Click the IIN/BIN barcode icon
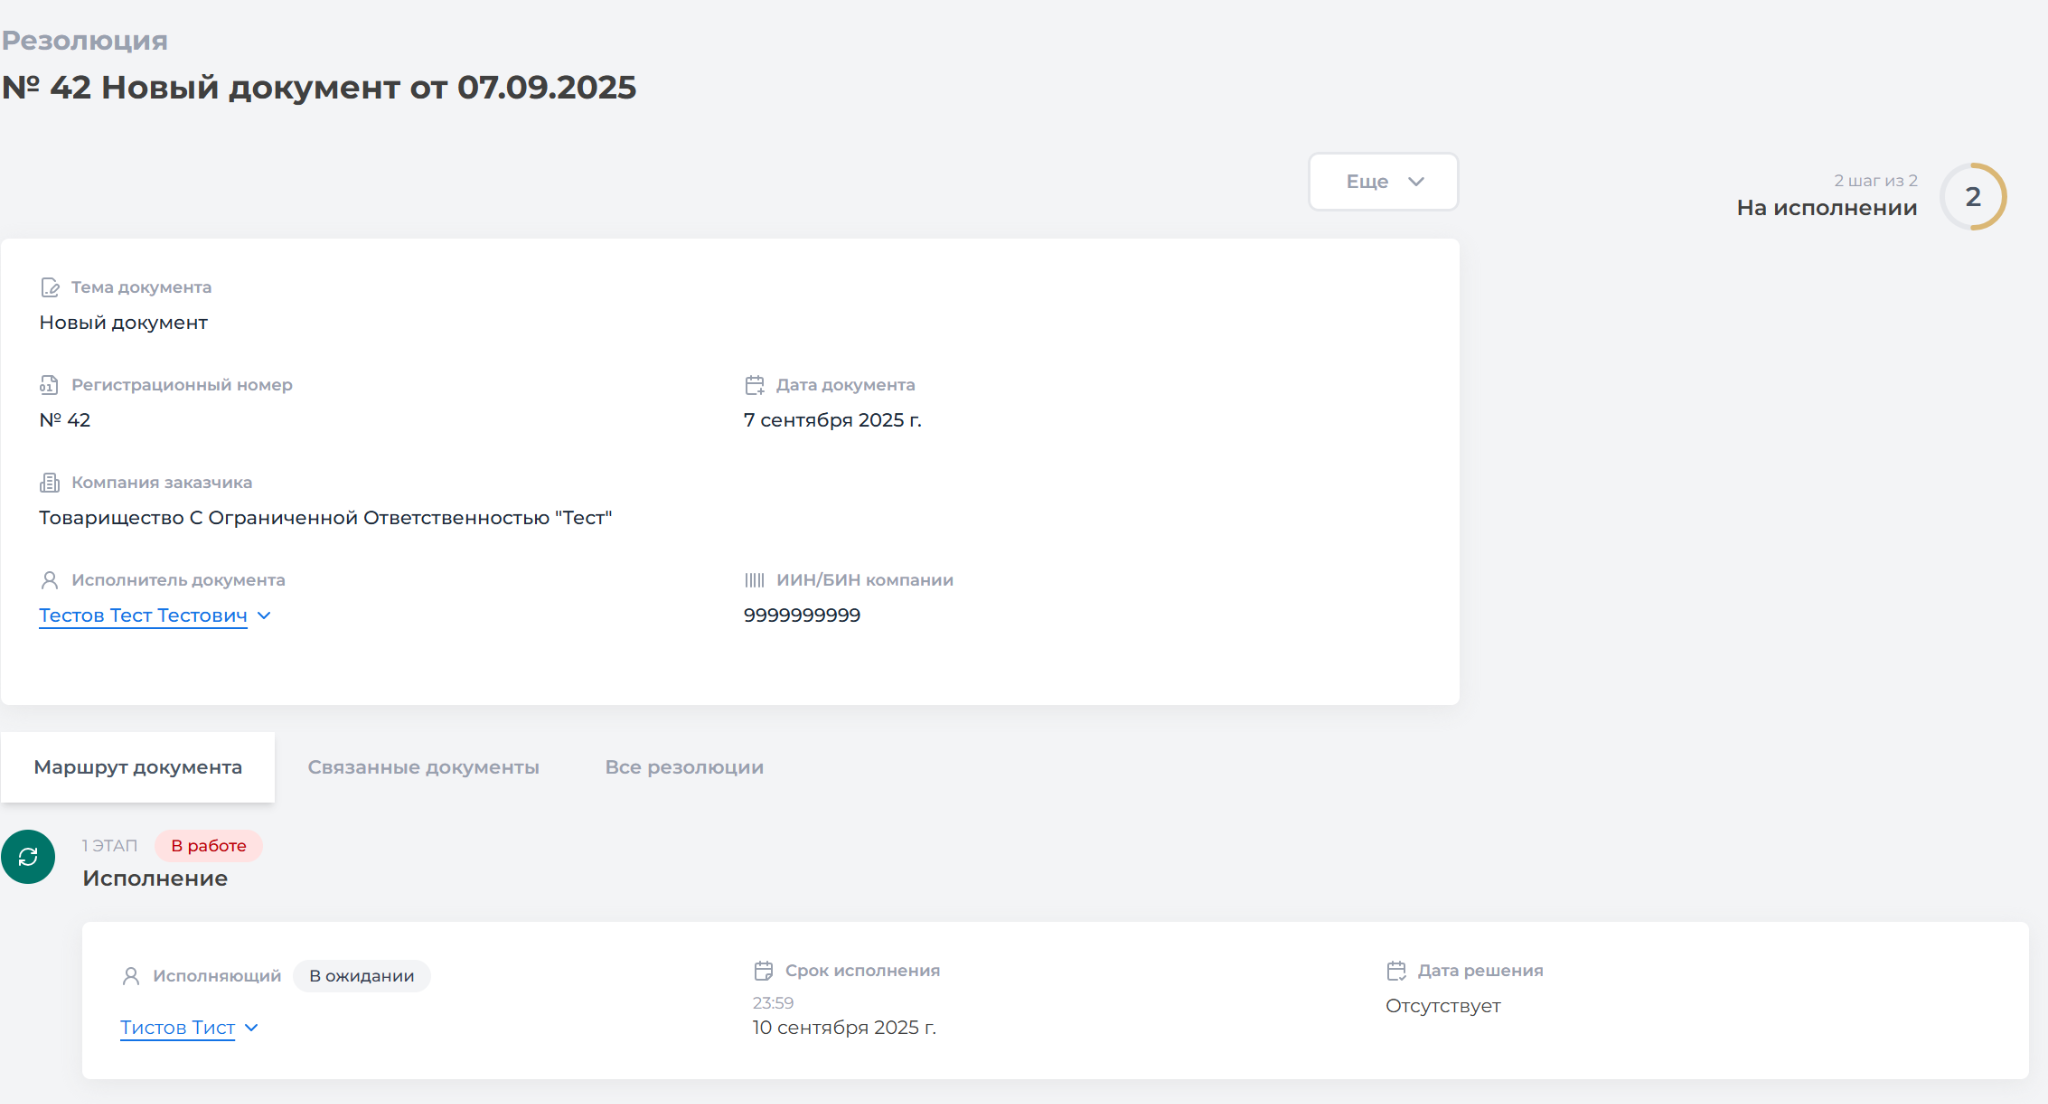The width and height of the screenshot is (2048, 1104). pyautogui.click(x=755, y=580)
